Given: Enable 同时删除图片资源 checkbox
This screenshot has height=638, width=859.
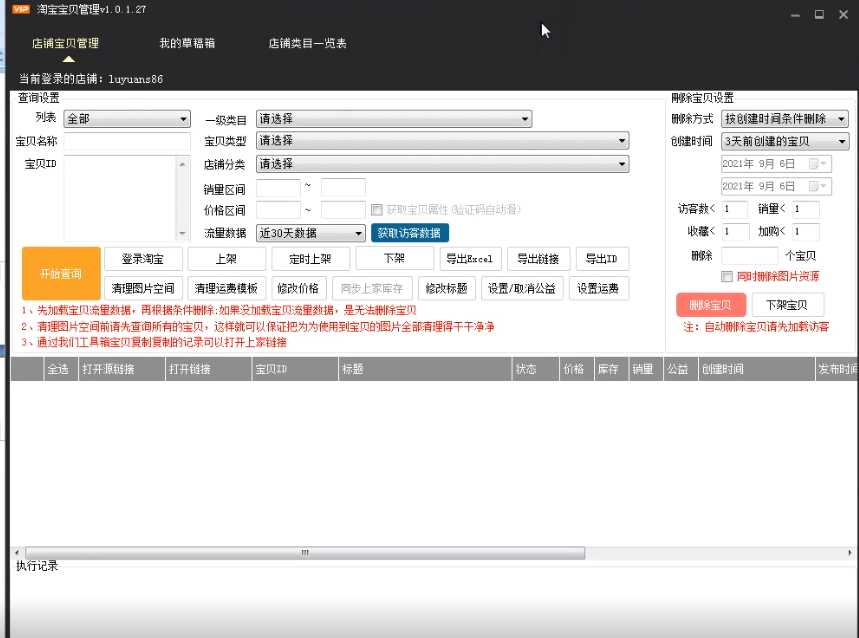Looking at the screenshot, I should pyautogui.click(x=726, y=277).
